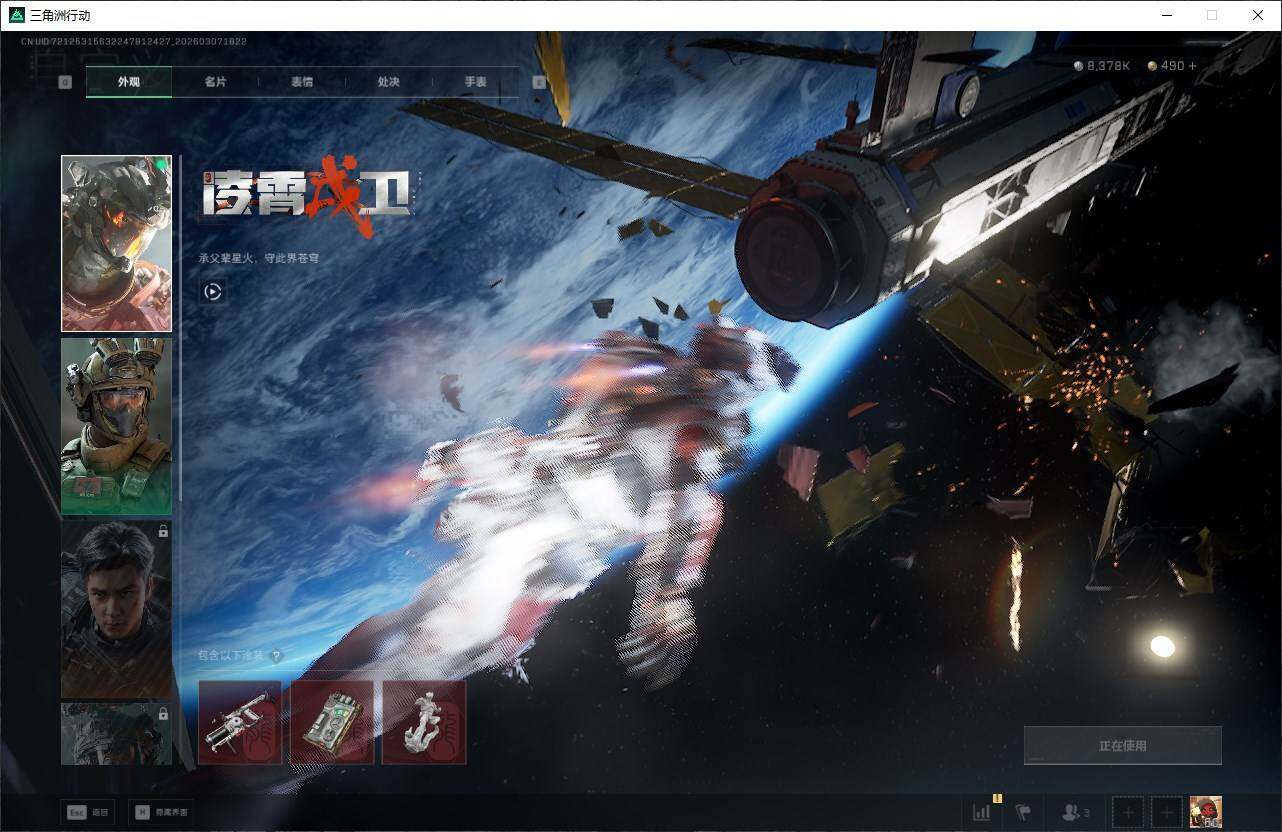The width and height of the screenshot is (1282, 832).
Task: Switch to the 外观 tab
Action: (129, 82)
